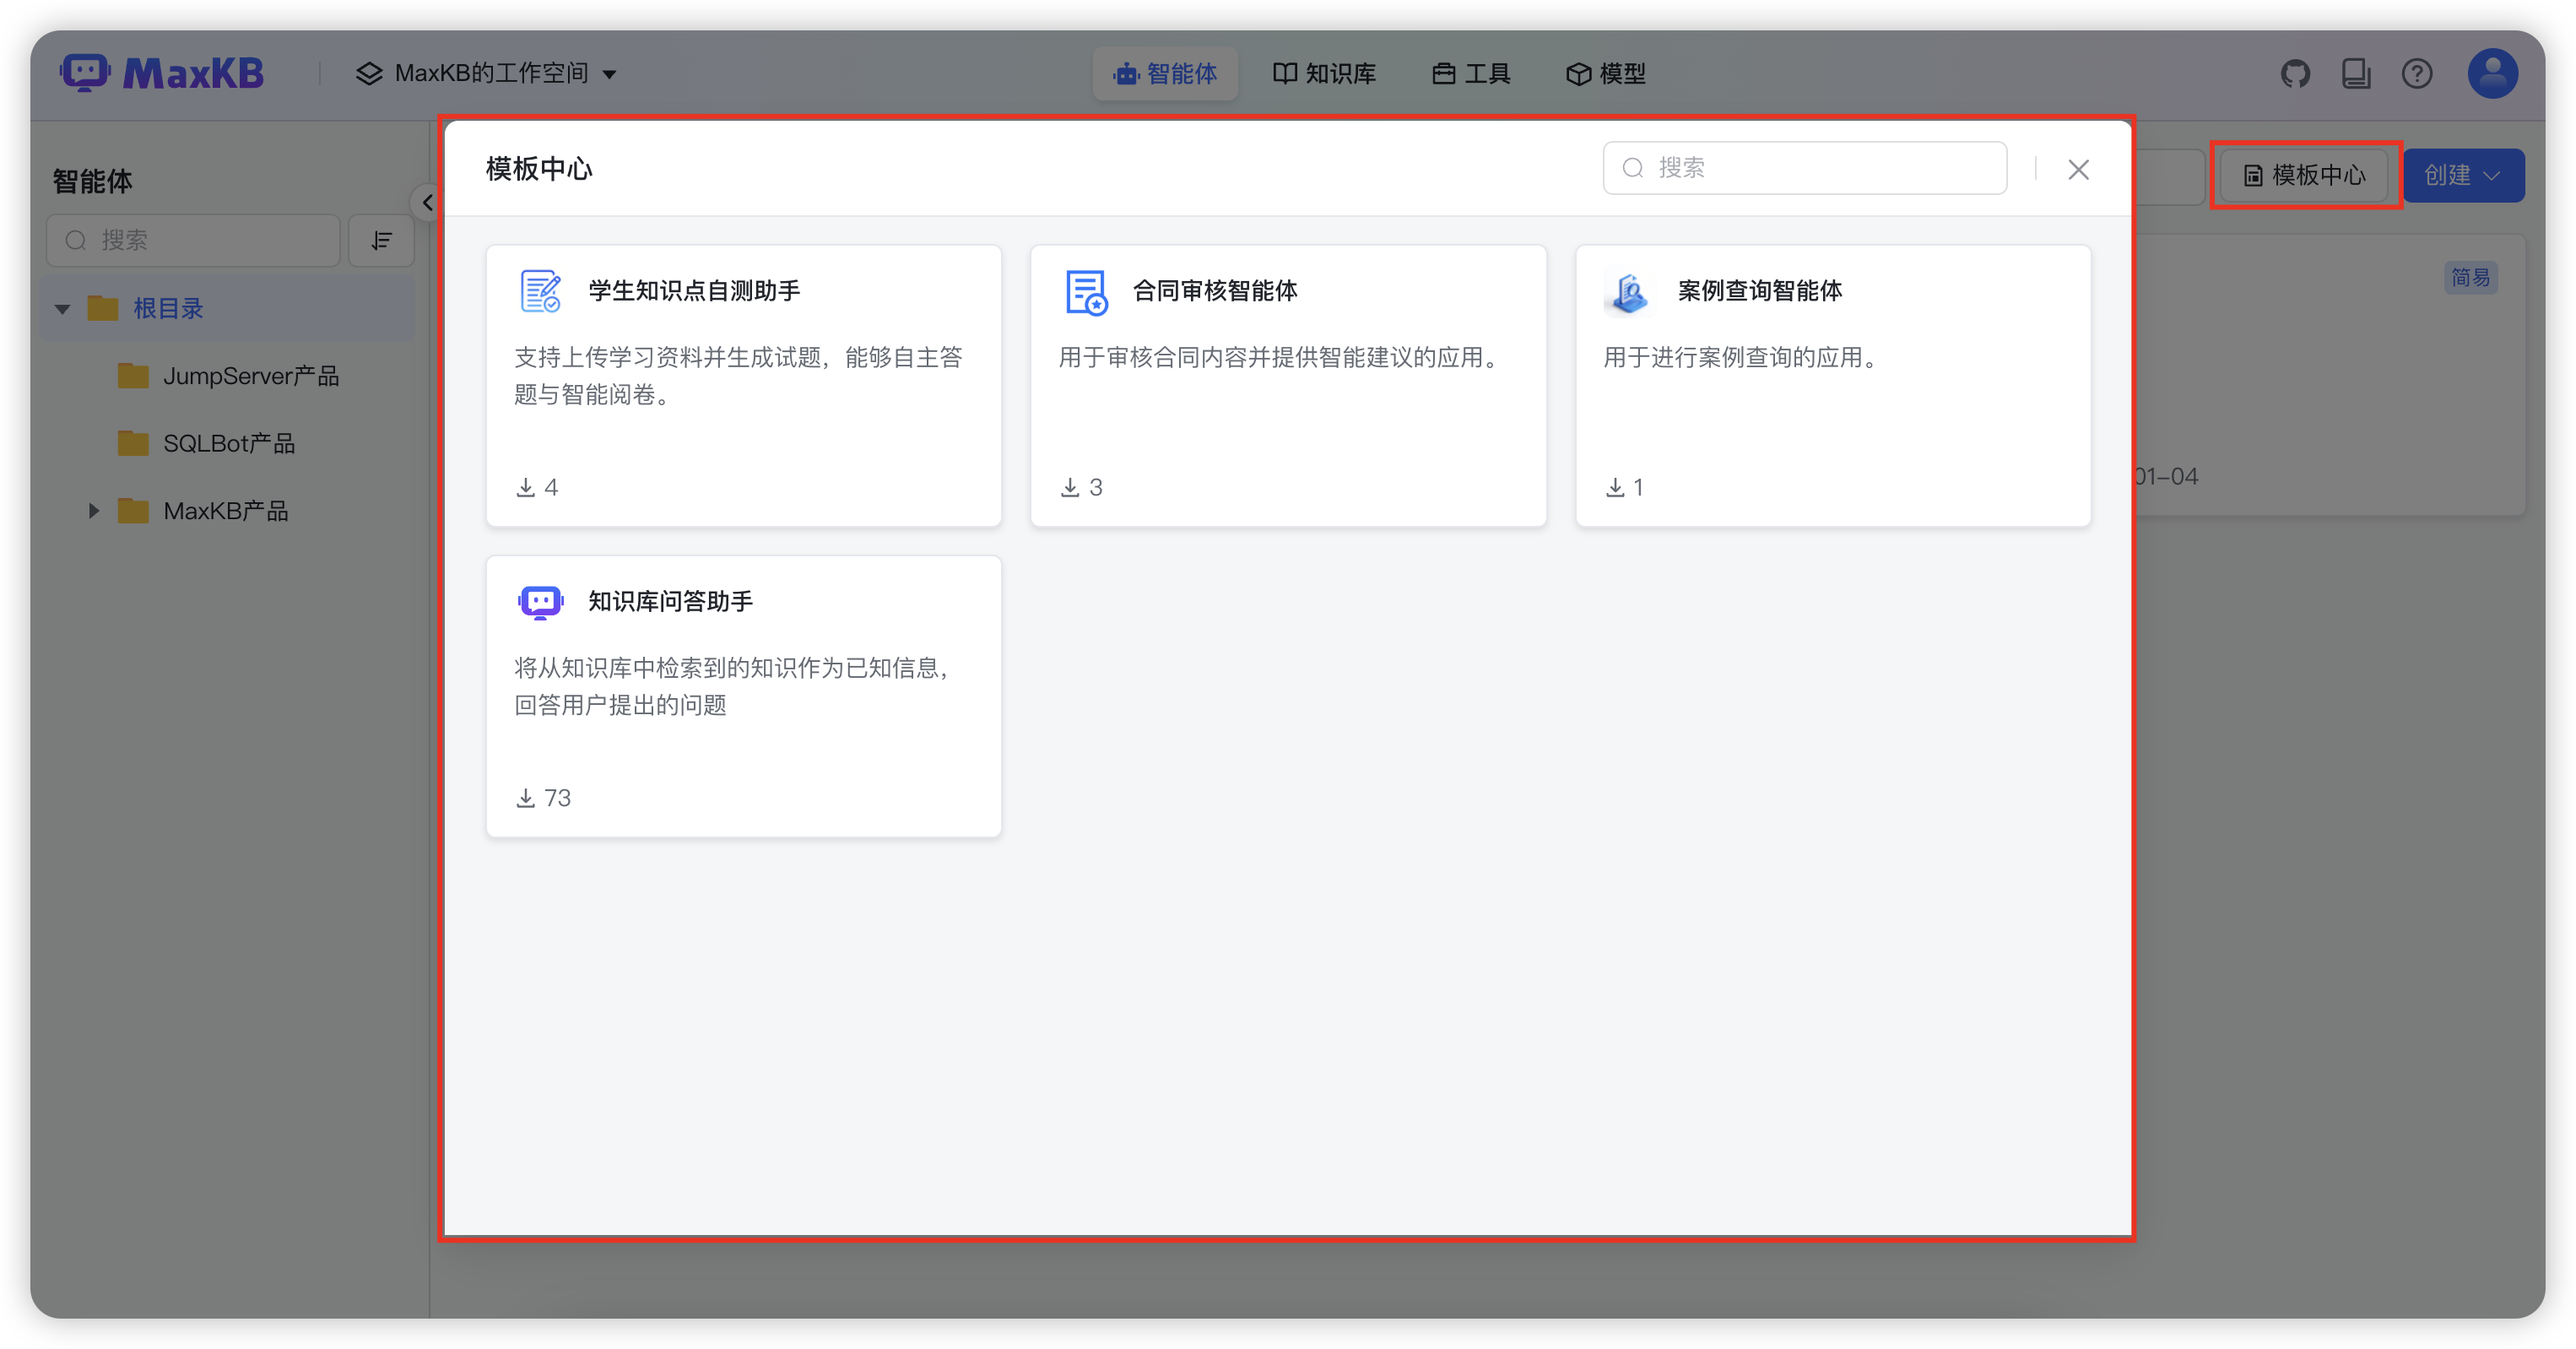Click the documentation icon in top bar

coord(2357,73)
